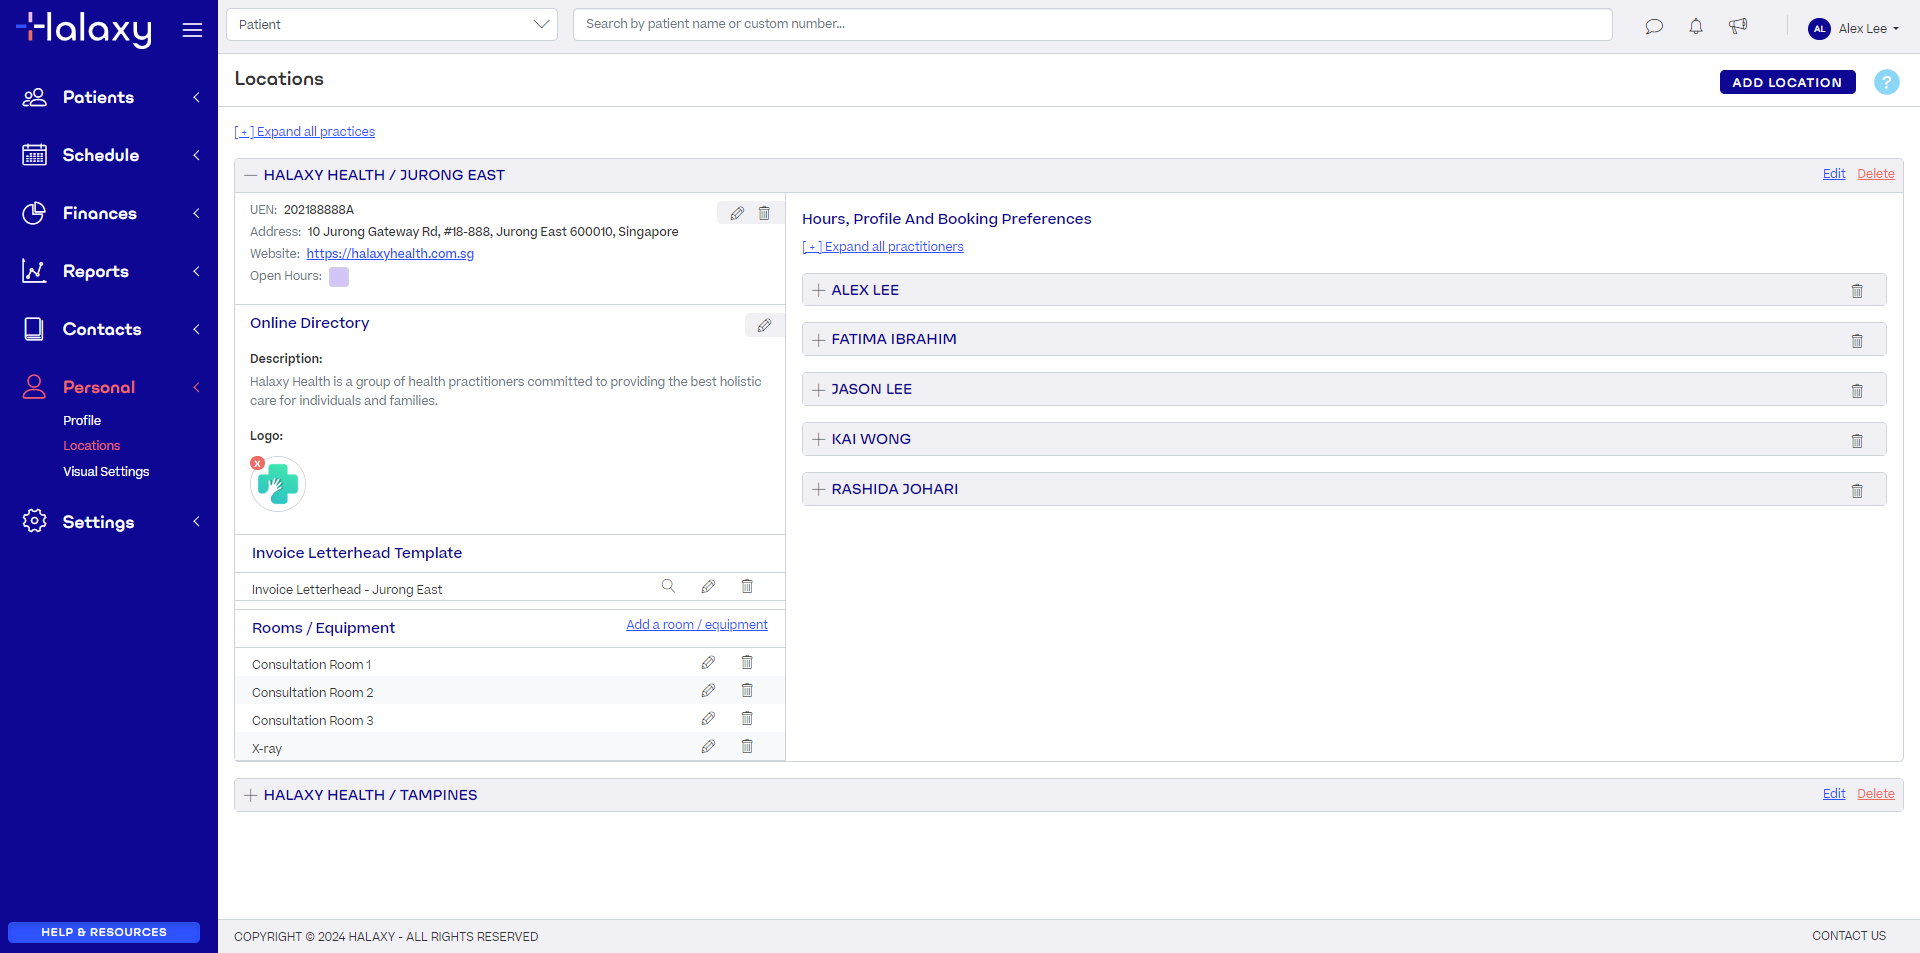Screen dimensions: 1920x953
Task: Open Visual Settings in the sidebar
Action: tap(106, 472)
